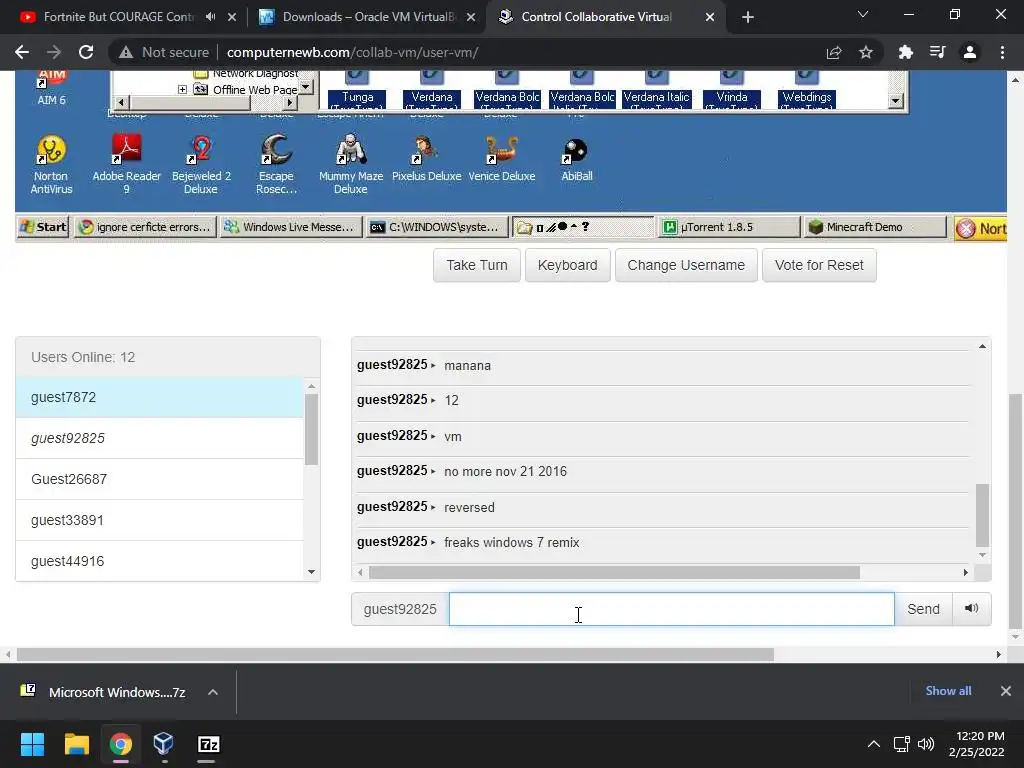This screenshot has width=1024, height=768.
Task: Select the Webdings font file
Action: pyautogui.click(x=807, y=91)
